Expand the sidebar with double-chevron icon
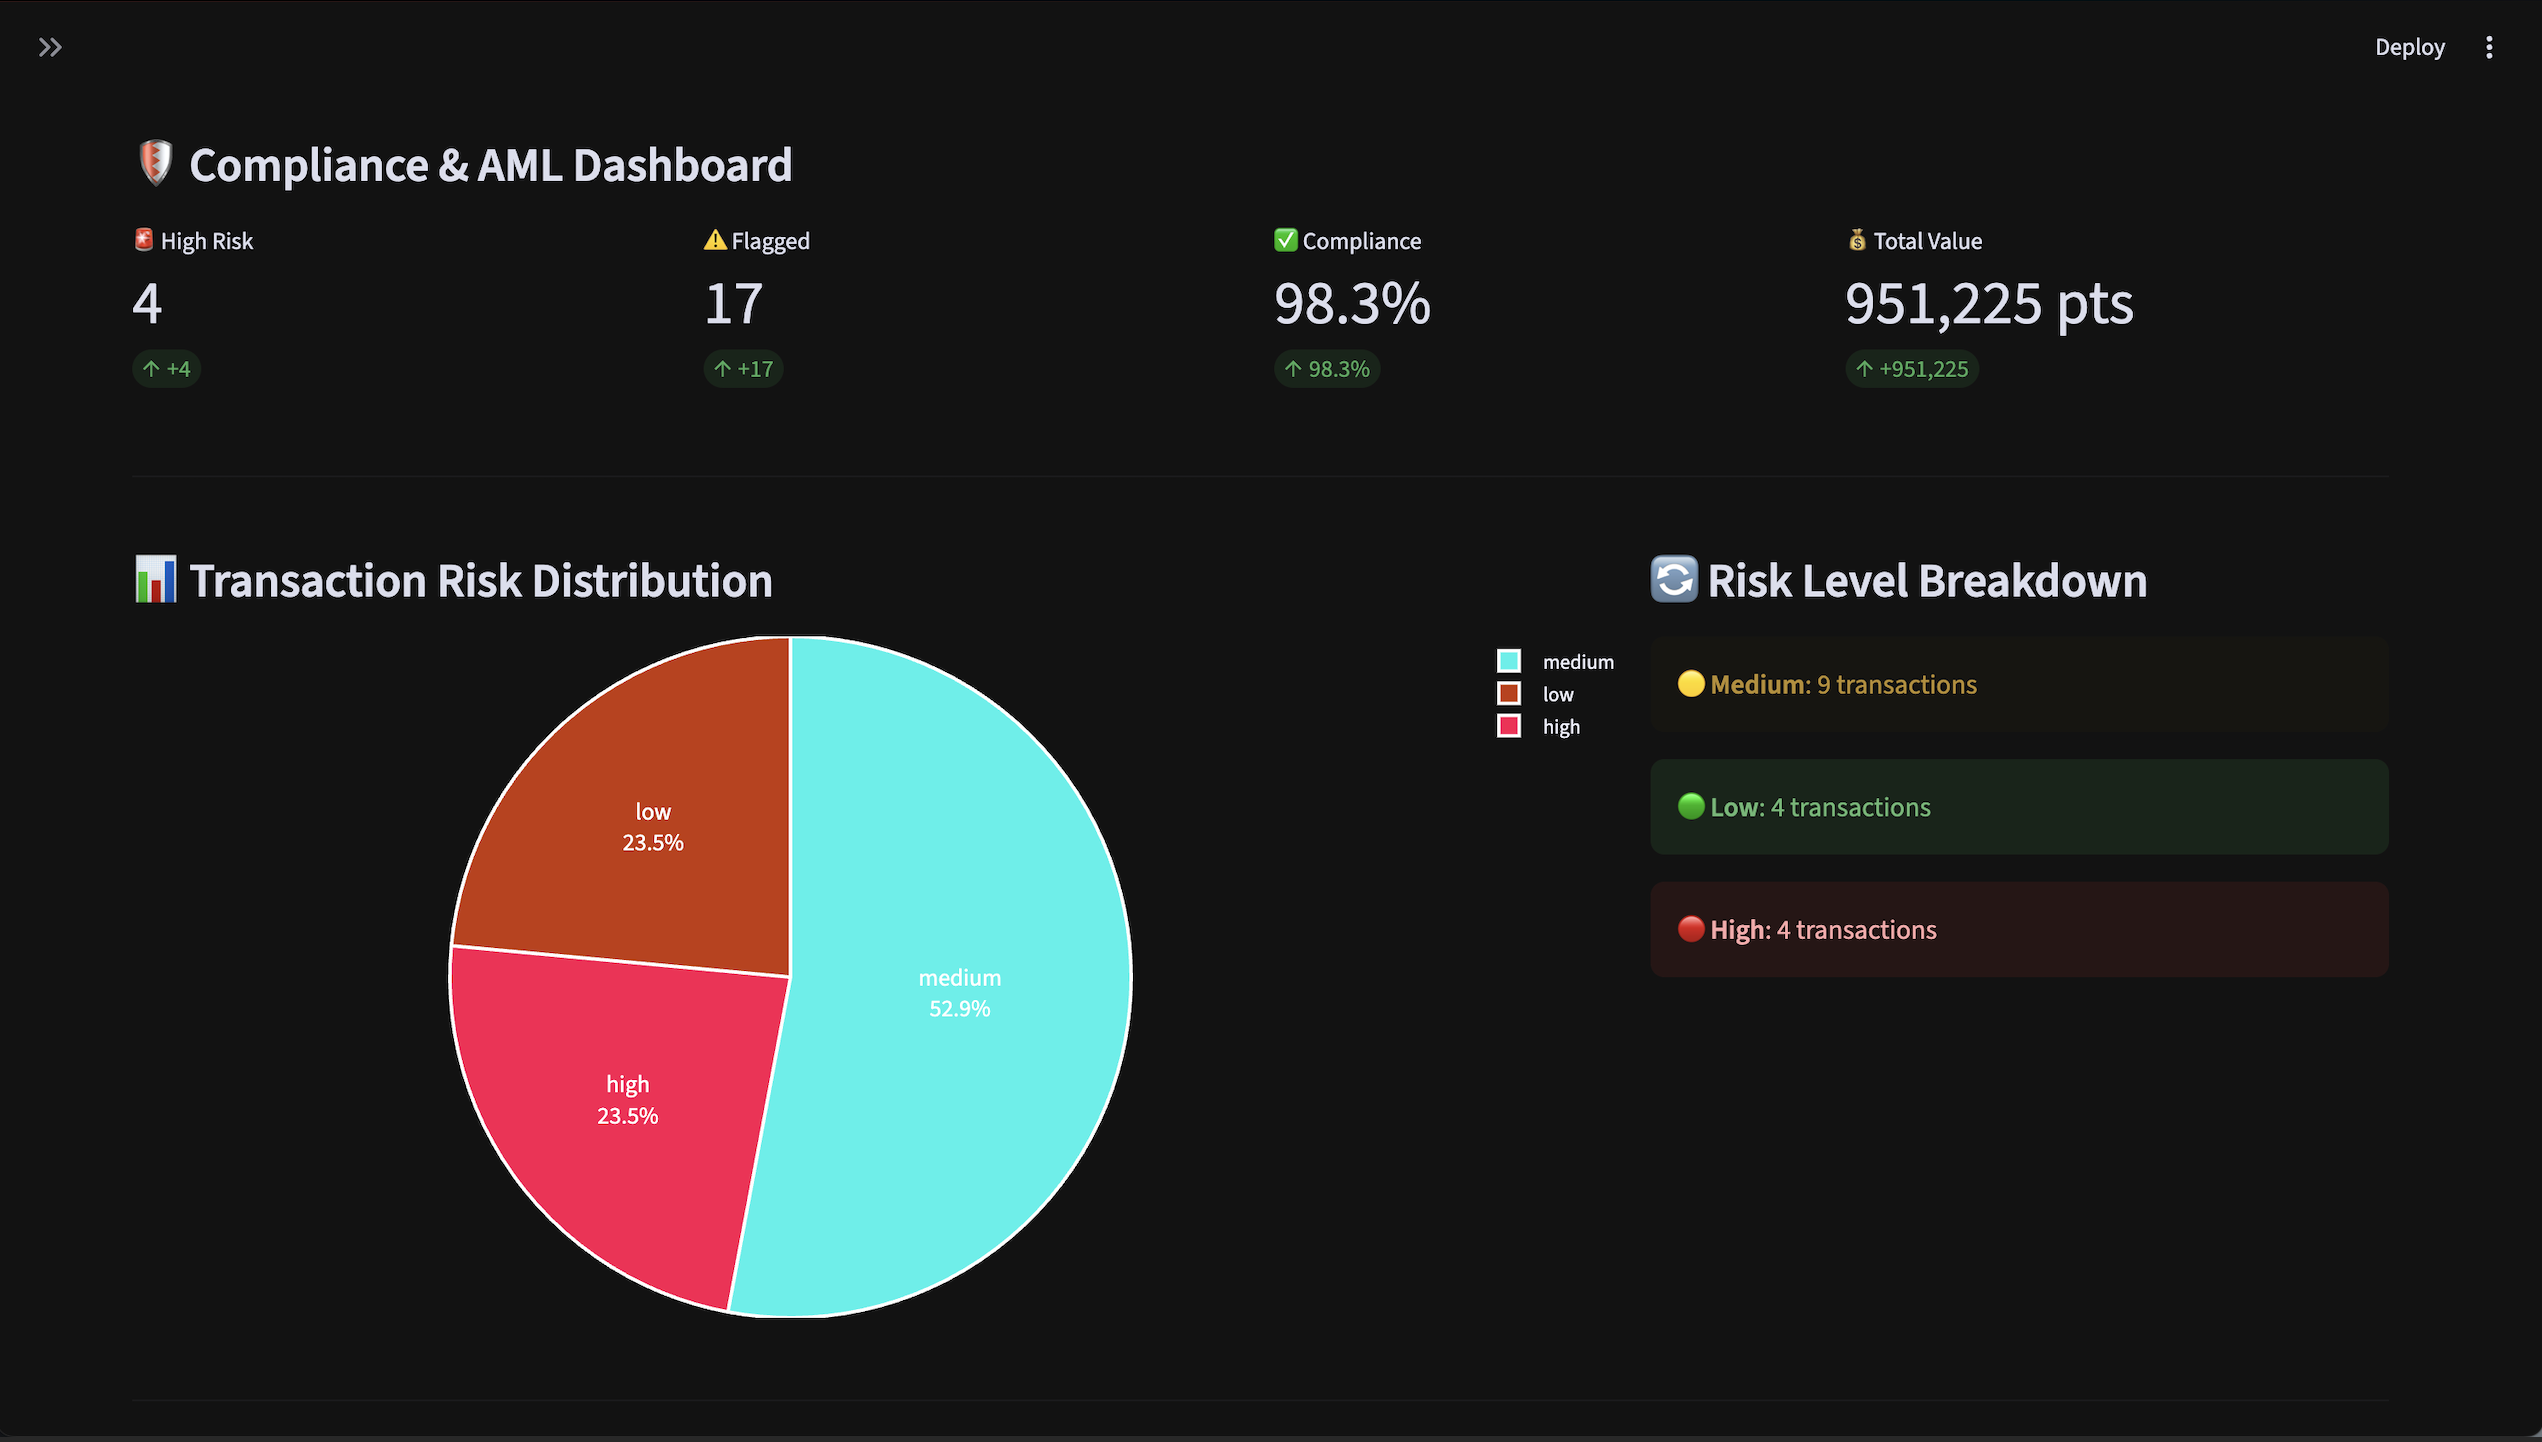This screenshot has height=1442, width=2542. 50,47
